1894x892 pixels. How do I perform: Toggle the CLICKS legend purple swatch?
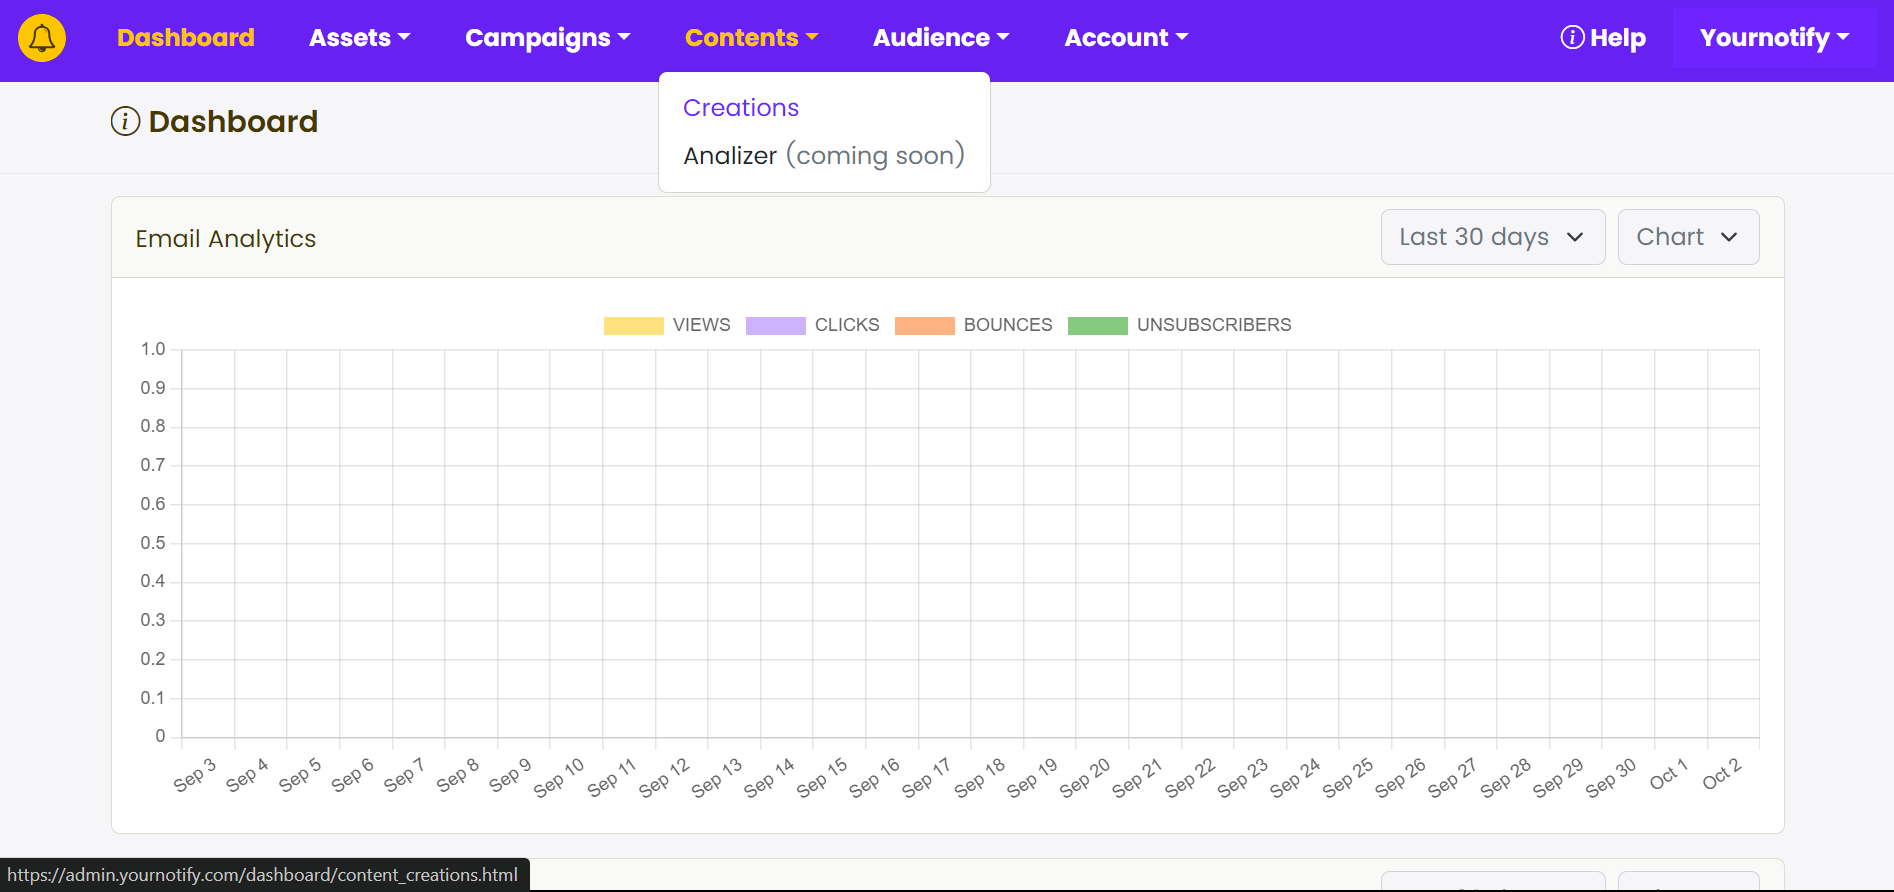click(775, 326)
